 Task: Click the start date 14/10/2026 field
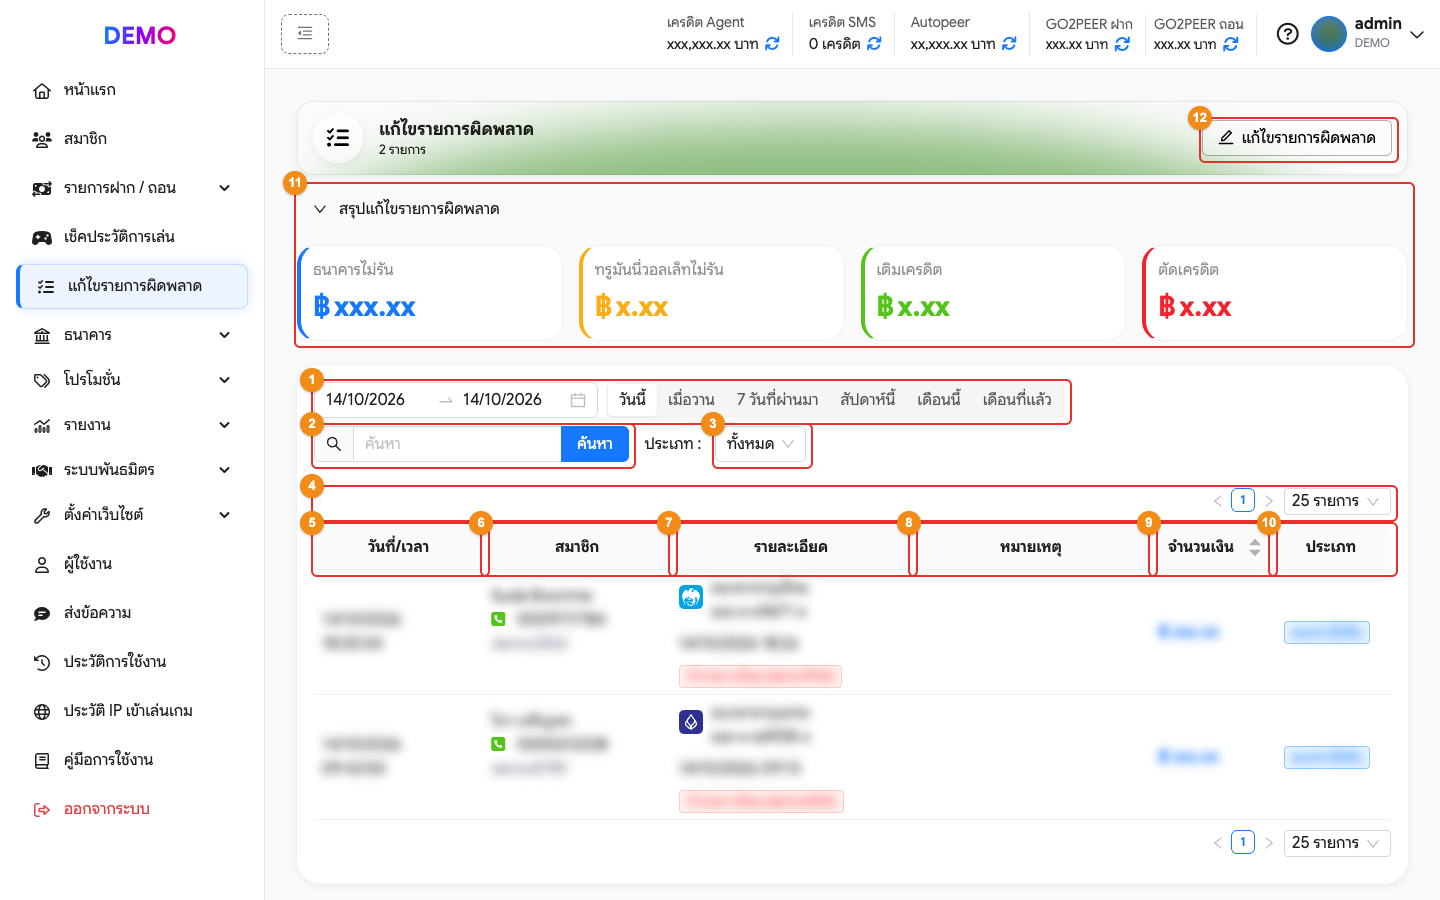click(366, 400)
